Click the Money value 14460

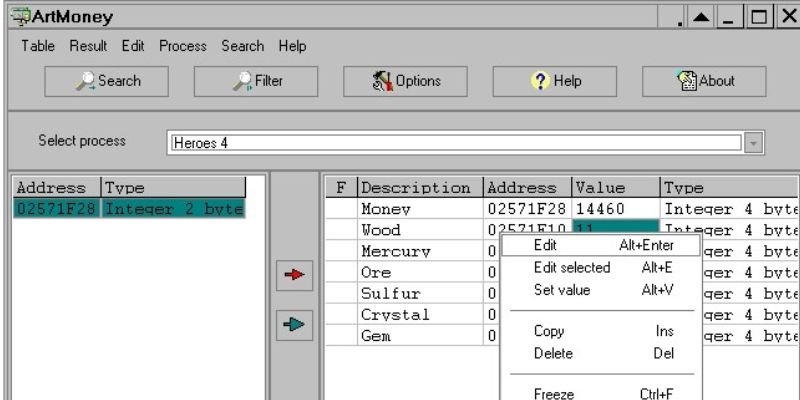point(616,209)
